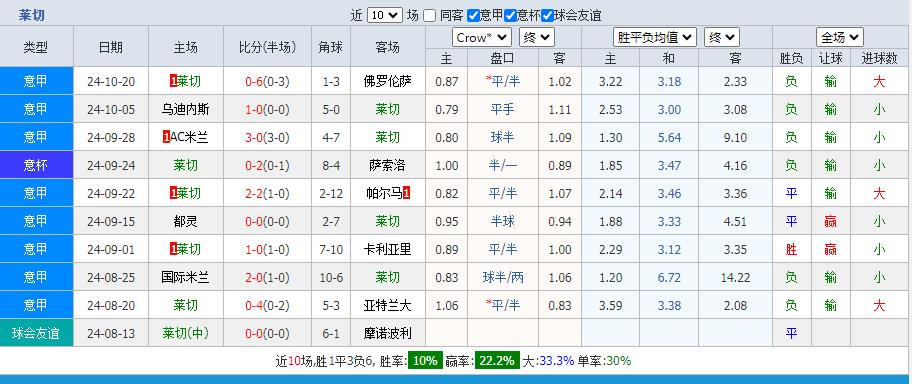Click red card marker beside 帕尔马
The width and height of the screenshot is (912, 384).
(407, 193)
